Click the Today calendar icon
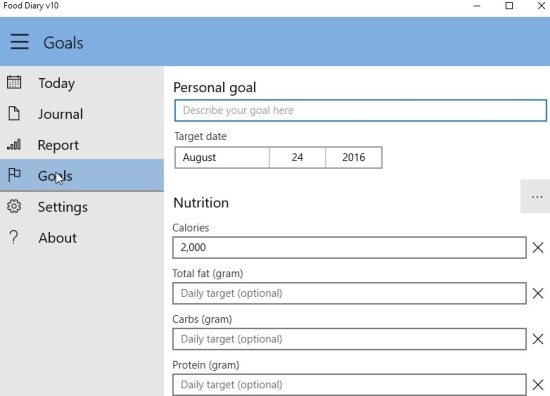 click(x=14, y=82)
